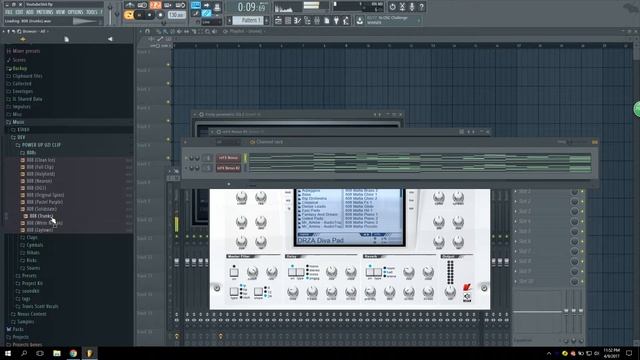Adjust the master pitch slider
Image resolution: width=640 pixels, height=360 pixels.
[117, 13]
